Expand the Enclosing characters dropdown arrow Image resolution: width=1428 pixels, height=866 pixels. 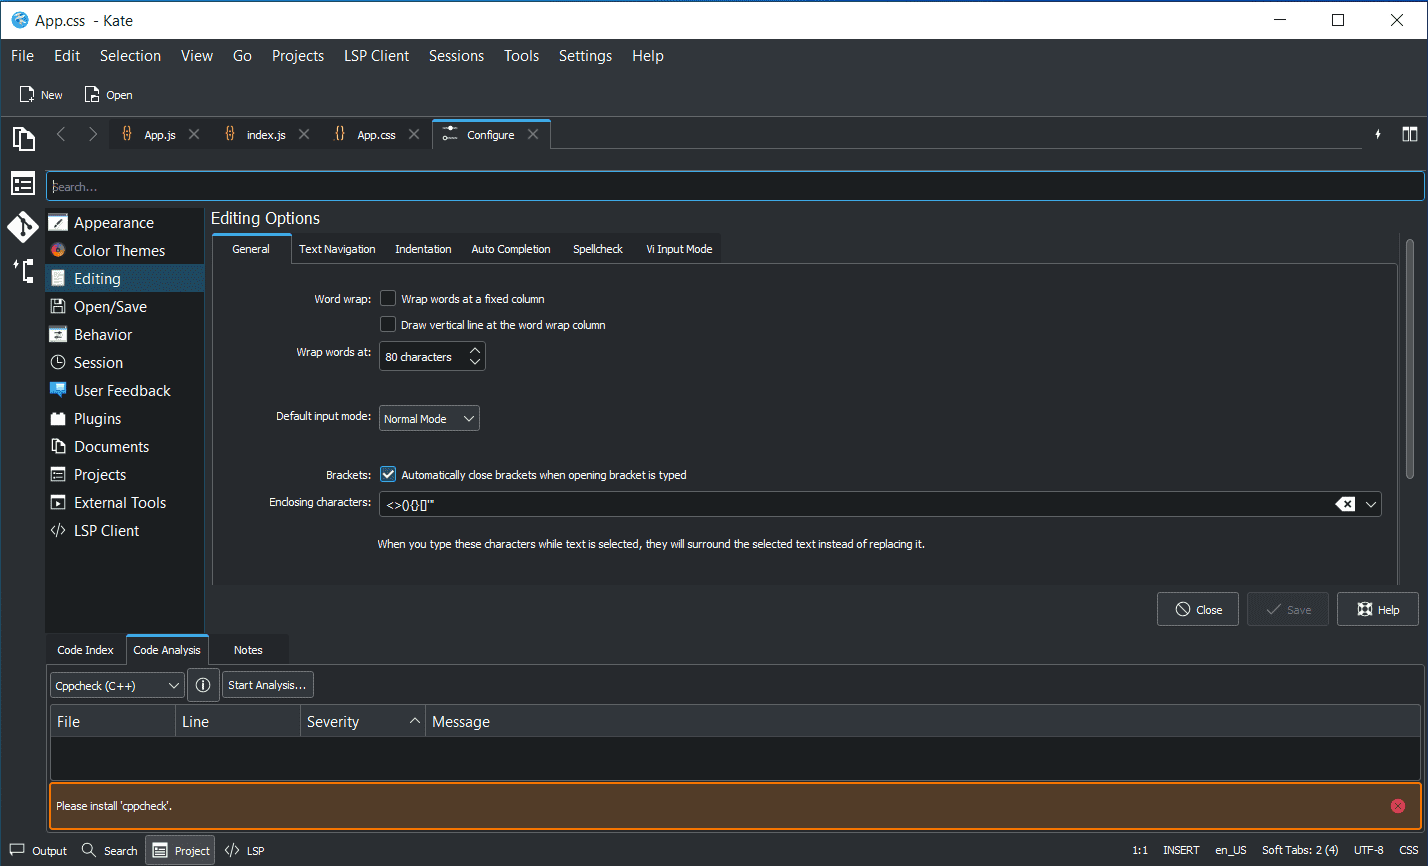pos(1370,504)
